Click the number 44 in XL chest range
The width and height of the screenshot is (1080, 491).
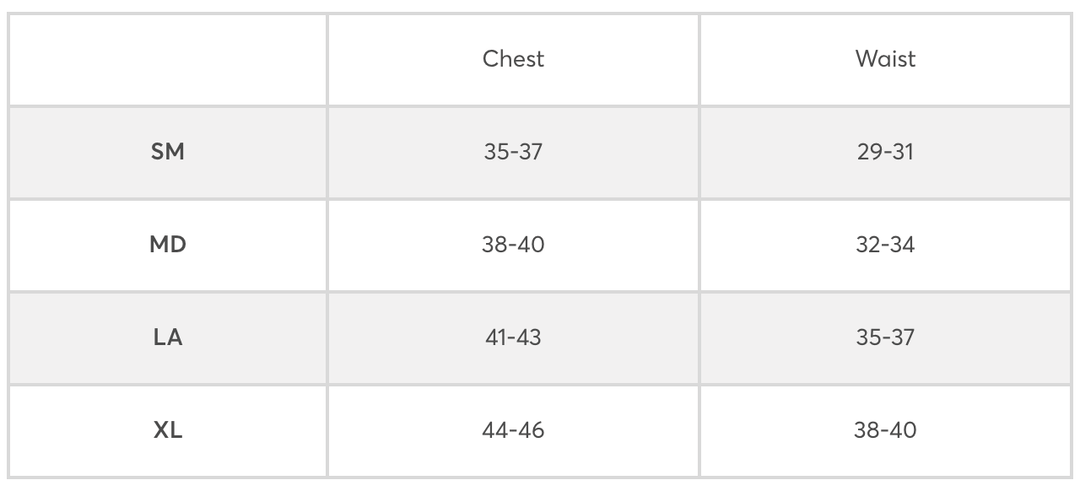(x=495, y=431)
